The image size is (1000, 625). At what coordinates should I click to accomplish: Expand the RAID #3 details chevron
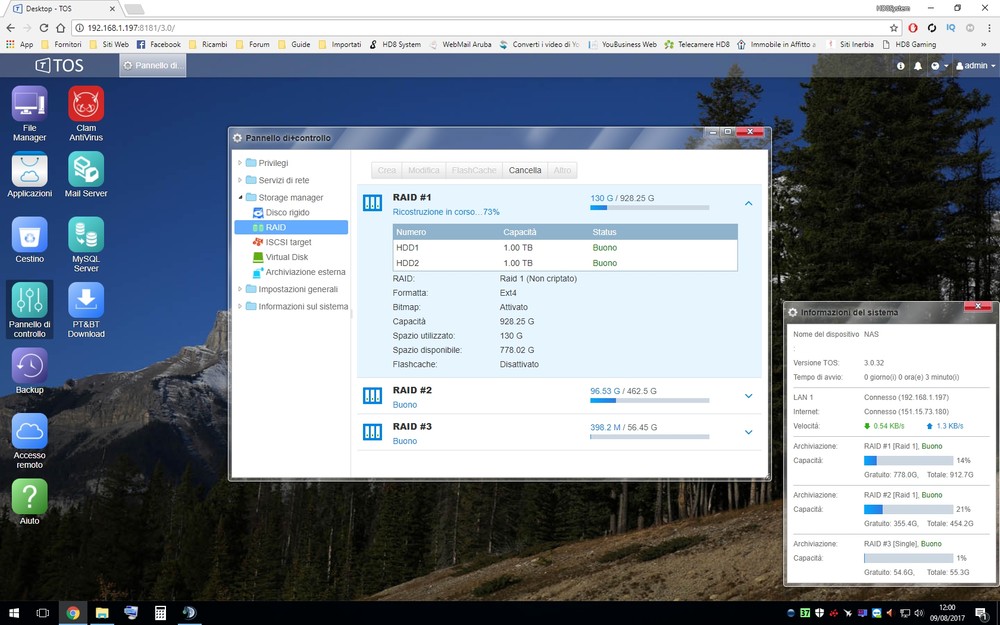(748, 432)
